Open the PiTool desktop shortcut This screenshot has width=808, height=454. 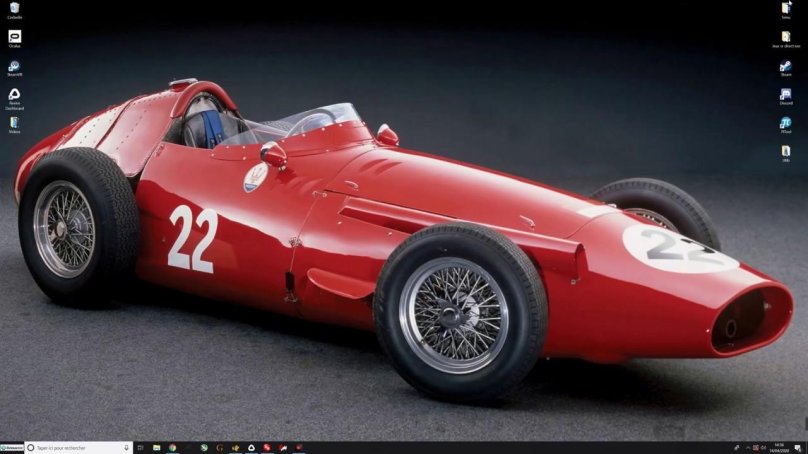point(786,123)
